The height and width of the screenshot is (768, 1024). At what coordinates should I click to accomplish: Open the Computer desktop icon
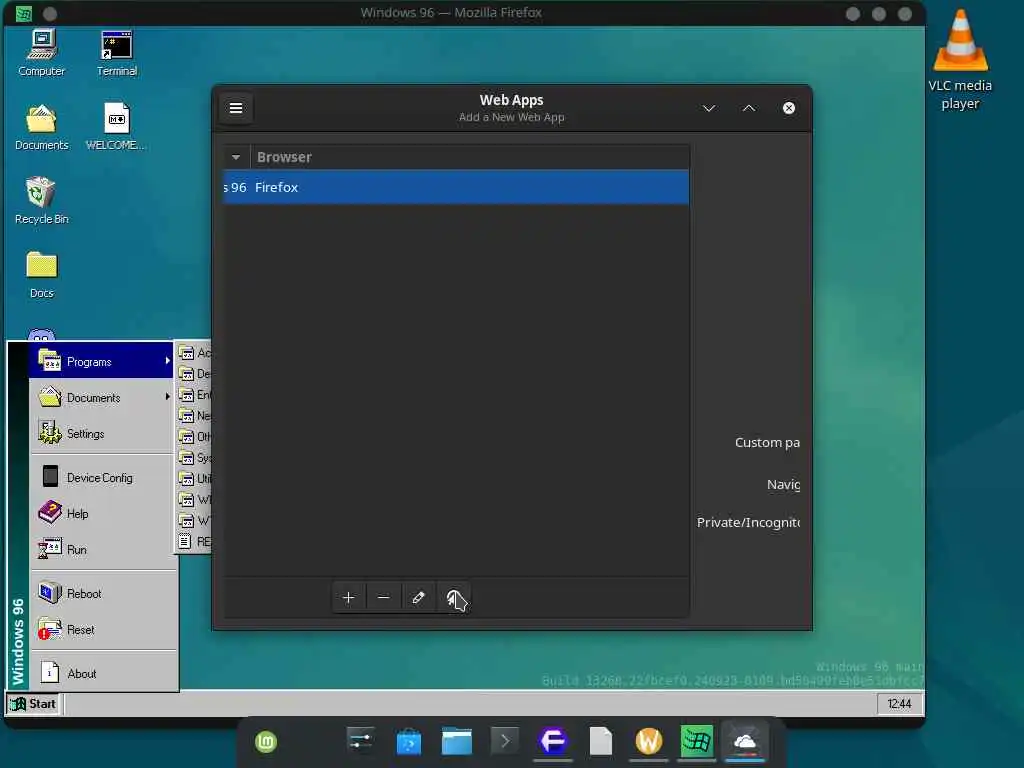pos(42,54)
